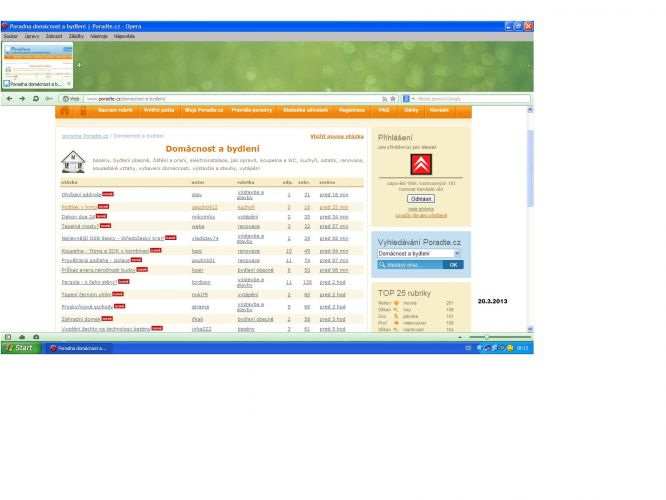Click the vertical scrollbar thumb
666x500 pixels.
pos(530,168)
